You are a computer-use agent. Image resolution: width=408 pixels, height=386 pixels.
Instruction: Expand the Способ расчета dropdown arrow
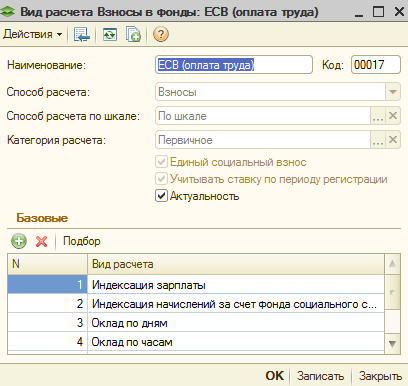pyautogui.click(x=393, y=92)
